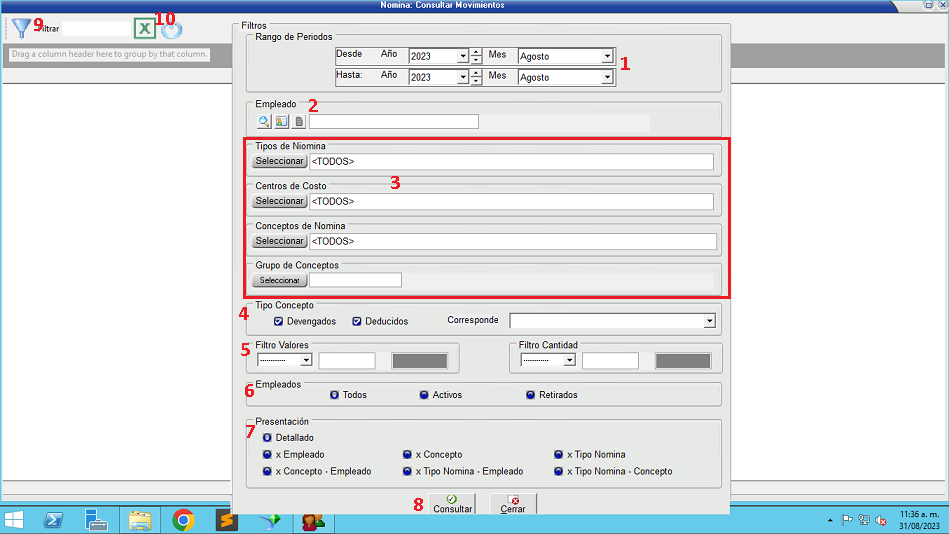
Task: Click the employee document icon
Action: (x=298, y=122)
